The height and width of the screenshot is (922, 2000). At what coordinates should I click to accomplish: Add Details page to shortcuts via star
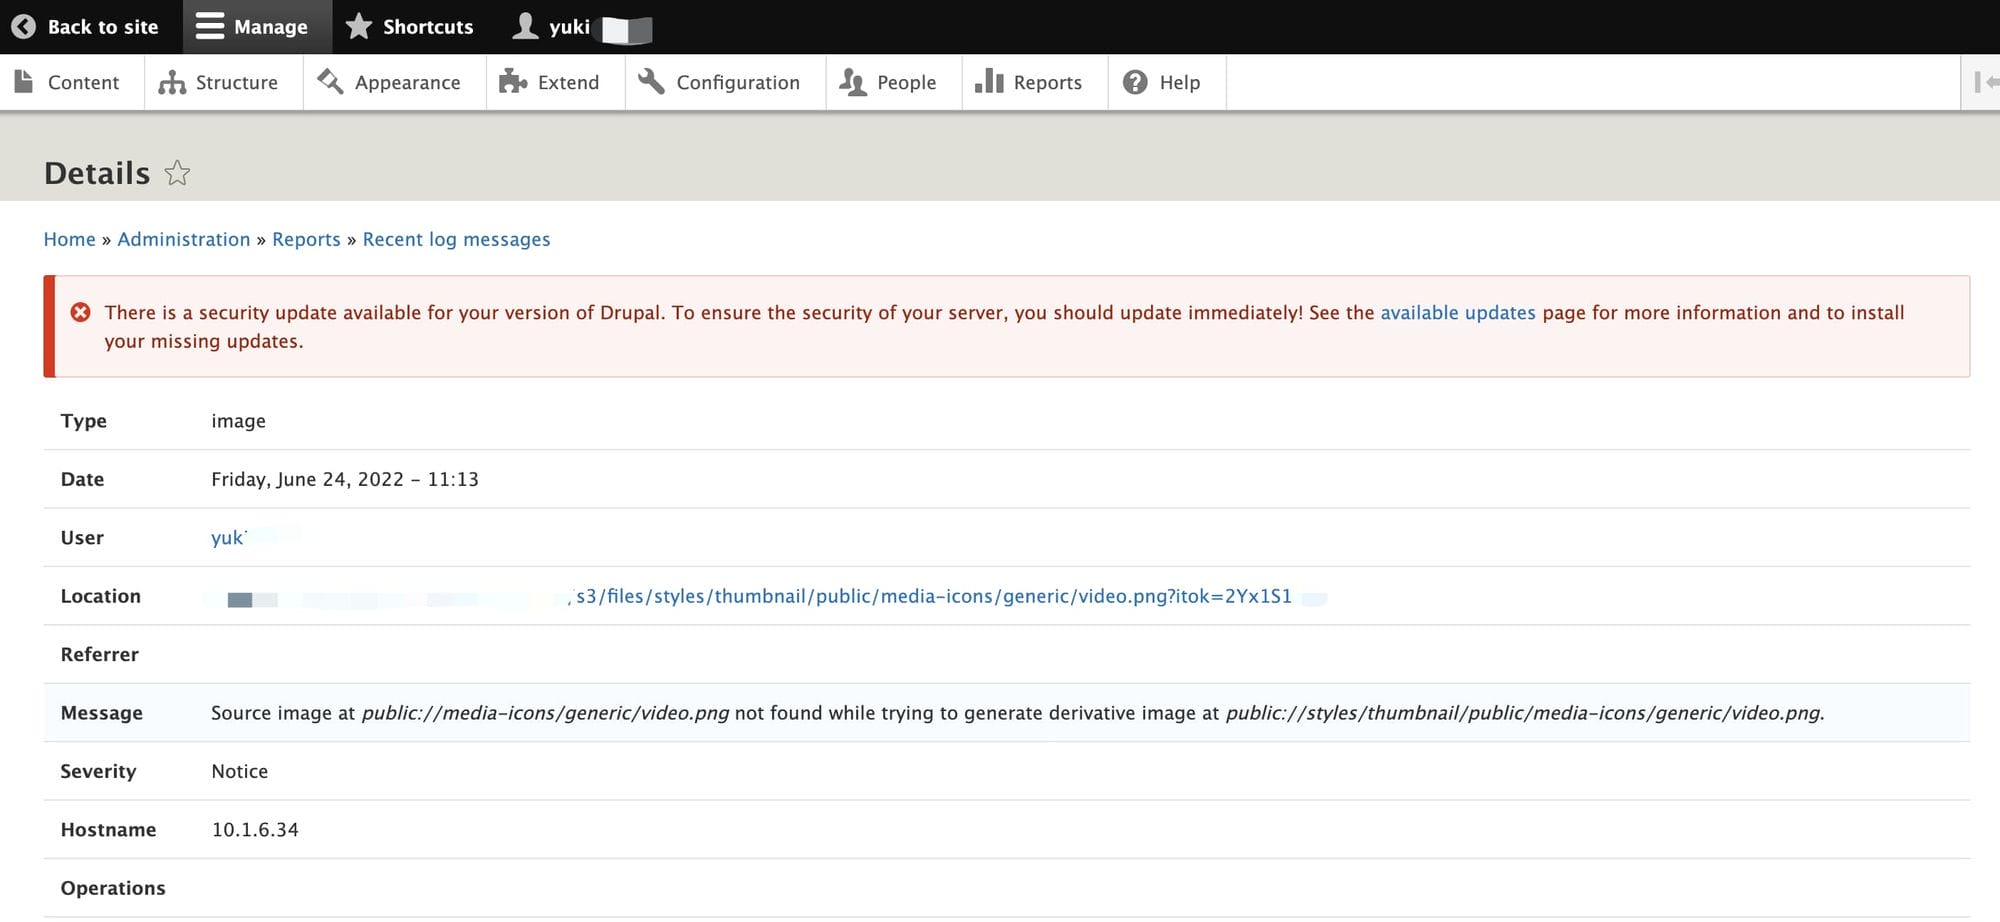tap(177, 173)
